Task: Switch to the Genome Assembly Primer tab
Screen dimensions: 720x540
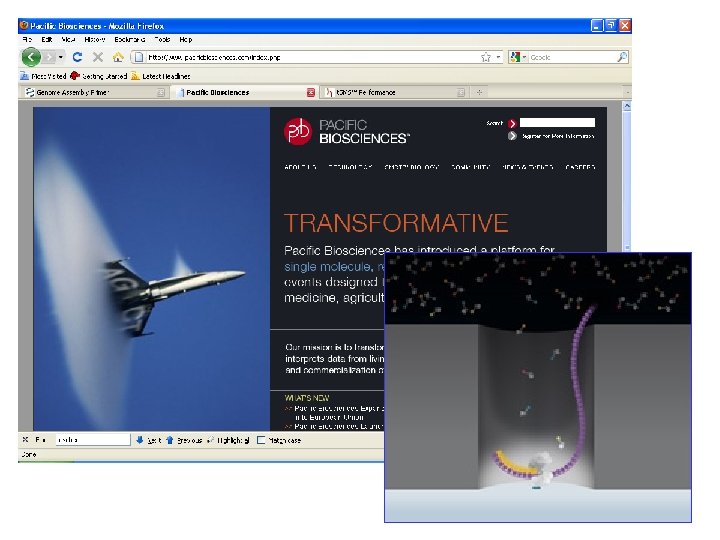Action: [92, 92]
